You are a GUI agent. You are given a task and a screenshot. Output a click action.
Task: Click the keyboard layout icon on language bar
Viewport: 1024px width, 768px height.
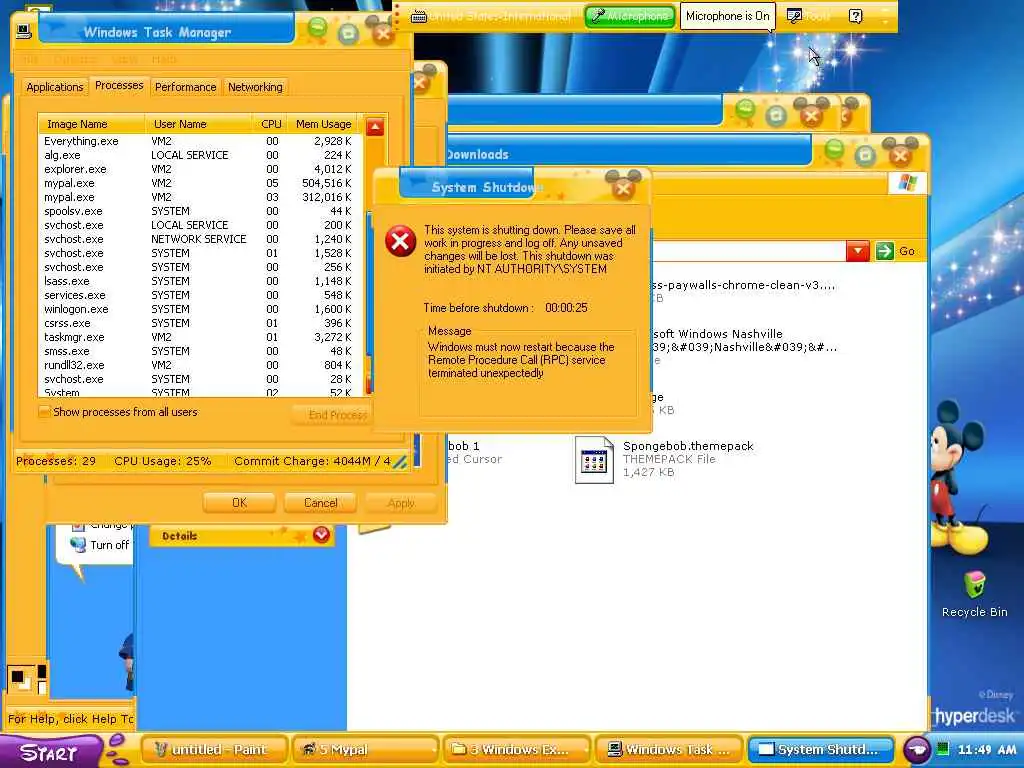[x=419, y=16]
